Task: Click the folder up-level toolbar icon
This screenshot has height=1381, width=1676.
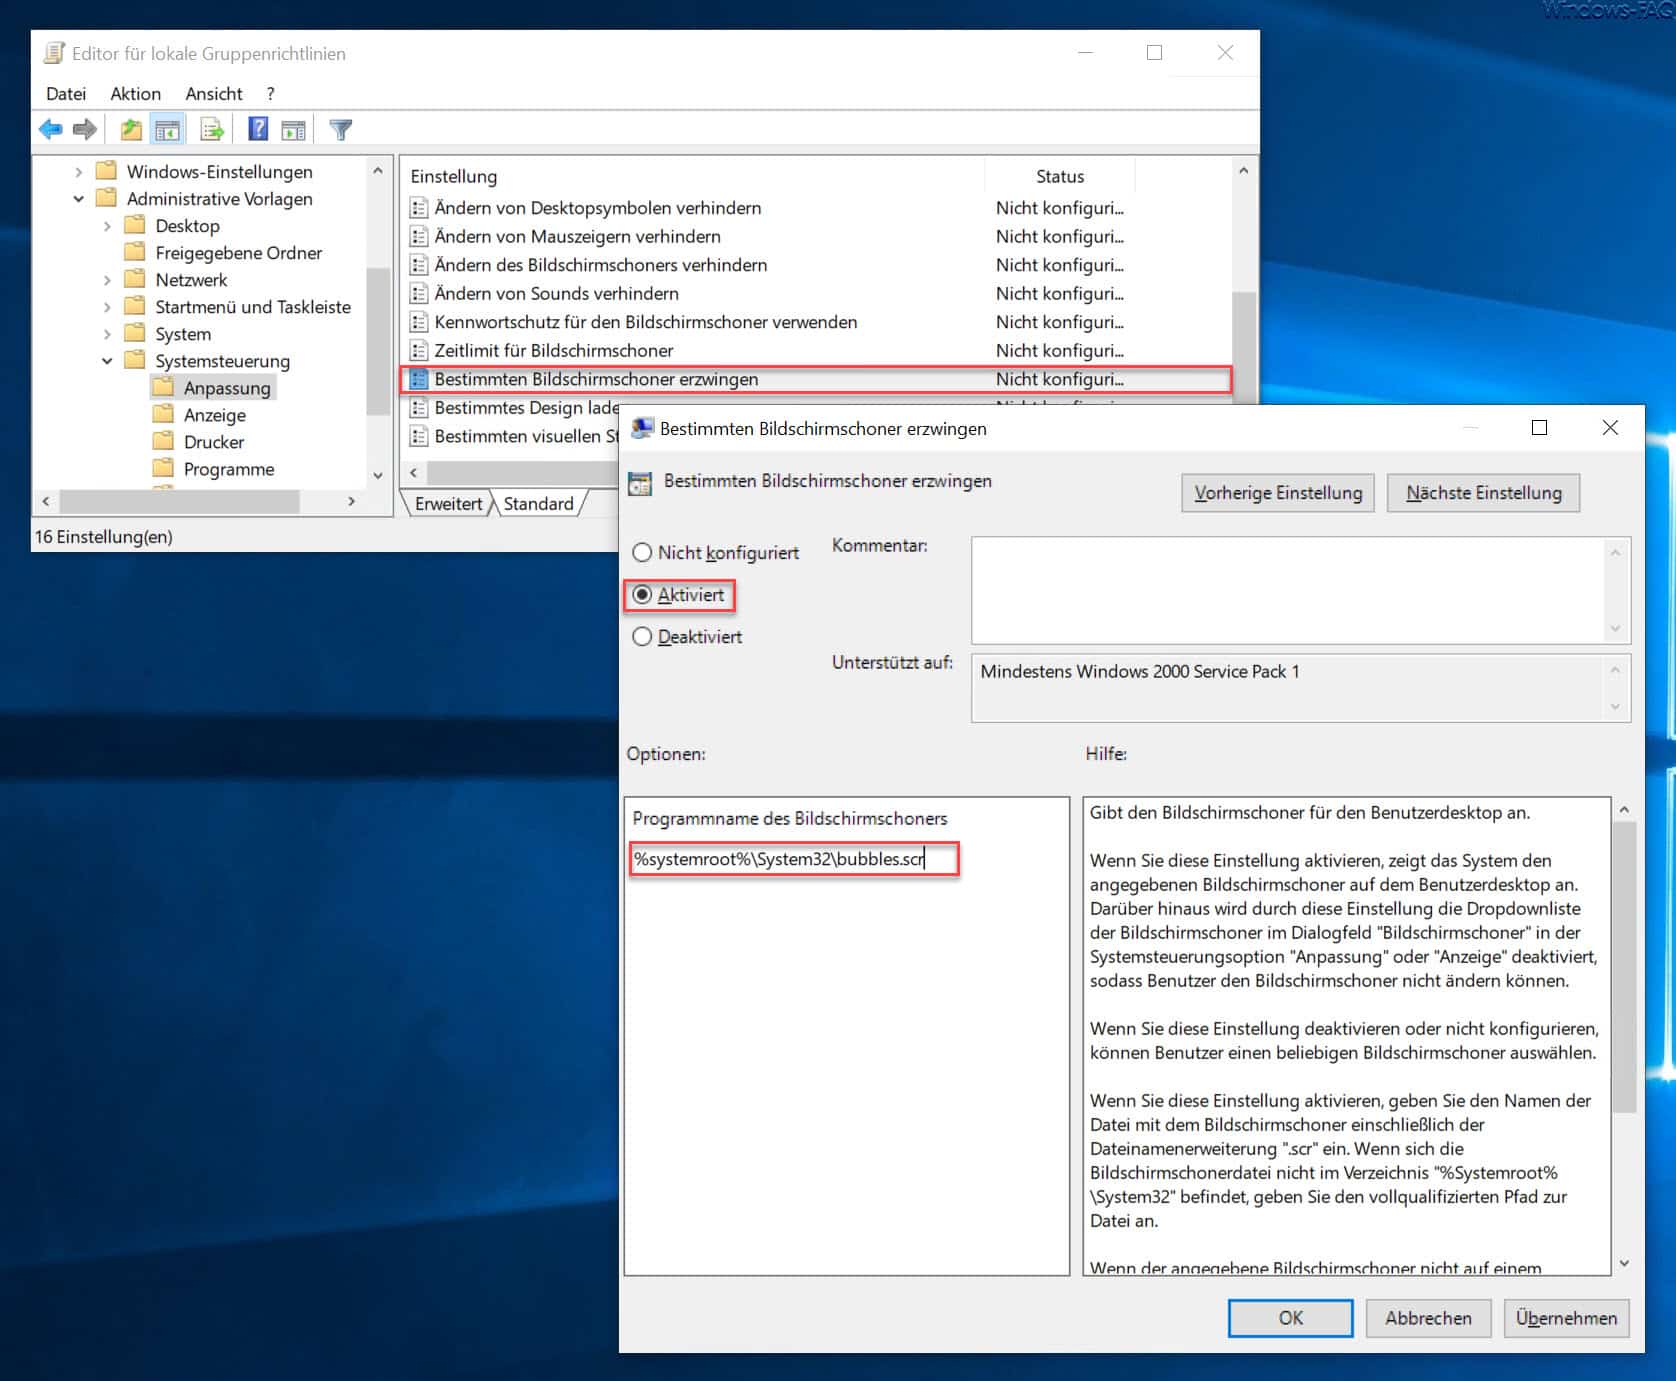Action: (131, 129)
